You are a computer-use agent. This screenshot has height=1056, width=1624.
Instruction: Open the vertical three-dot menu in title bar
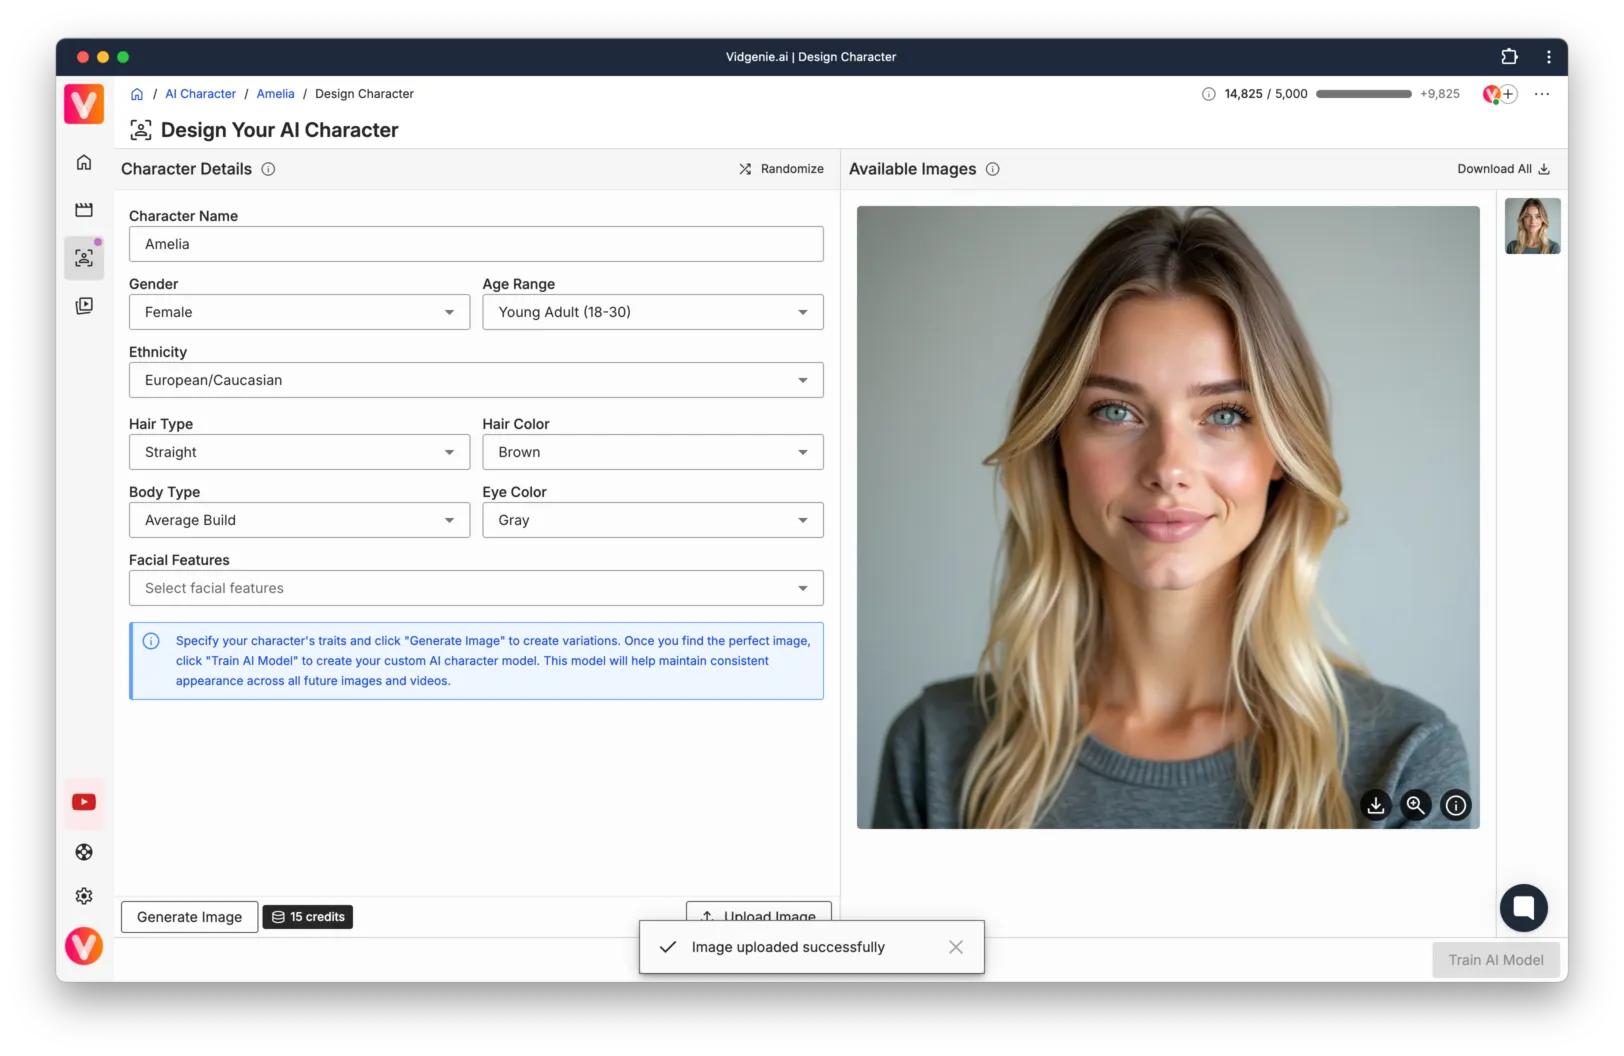[x=1549, y=57]
